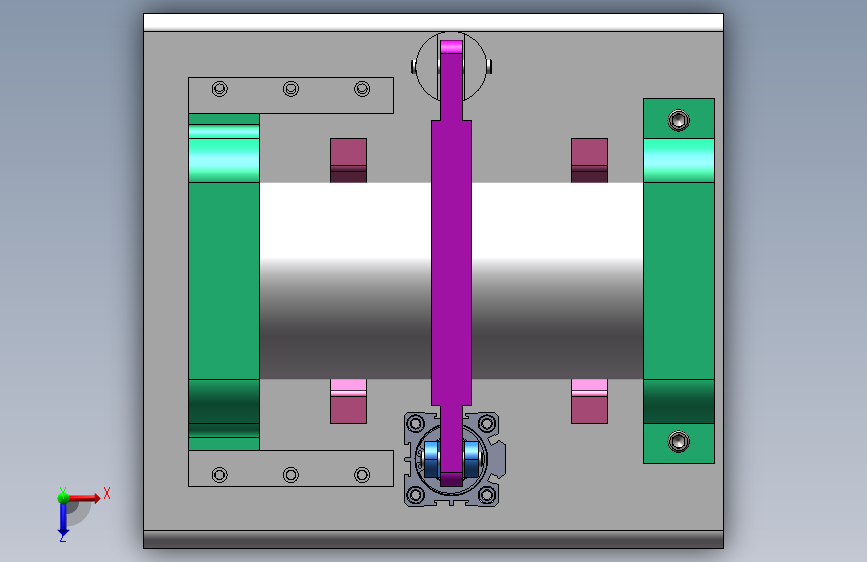Pick the rightmost screw on the upper gray plate
Image resolution: width=867 pixels, height=562 pixels.
[x=362, y=89]
